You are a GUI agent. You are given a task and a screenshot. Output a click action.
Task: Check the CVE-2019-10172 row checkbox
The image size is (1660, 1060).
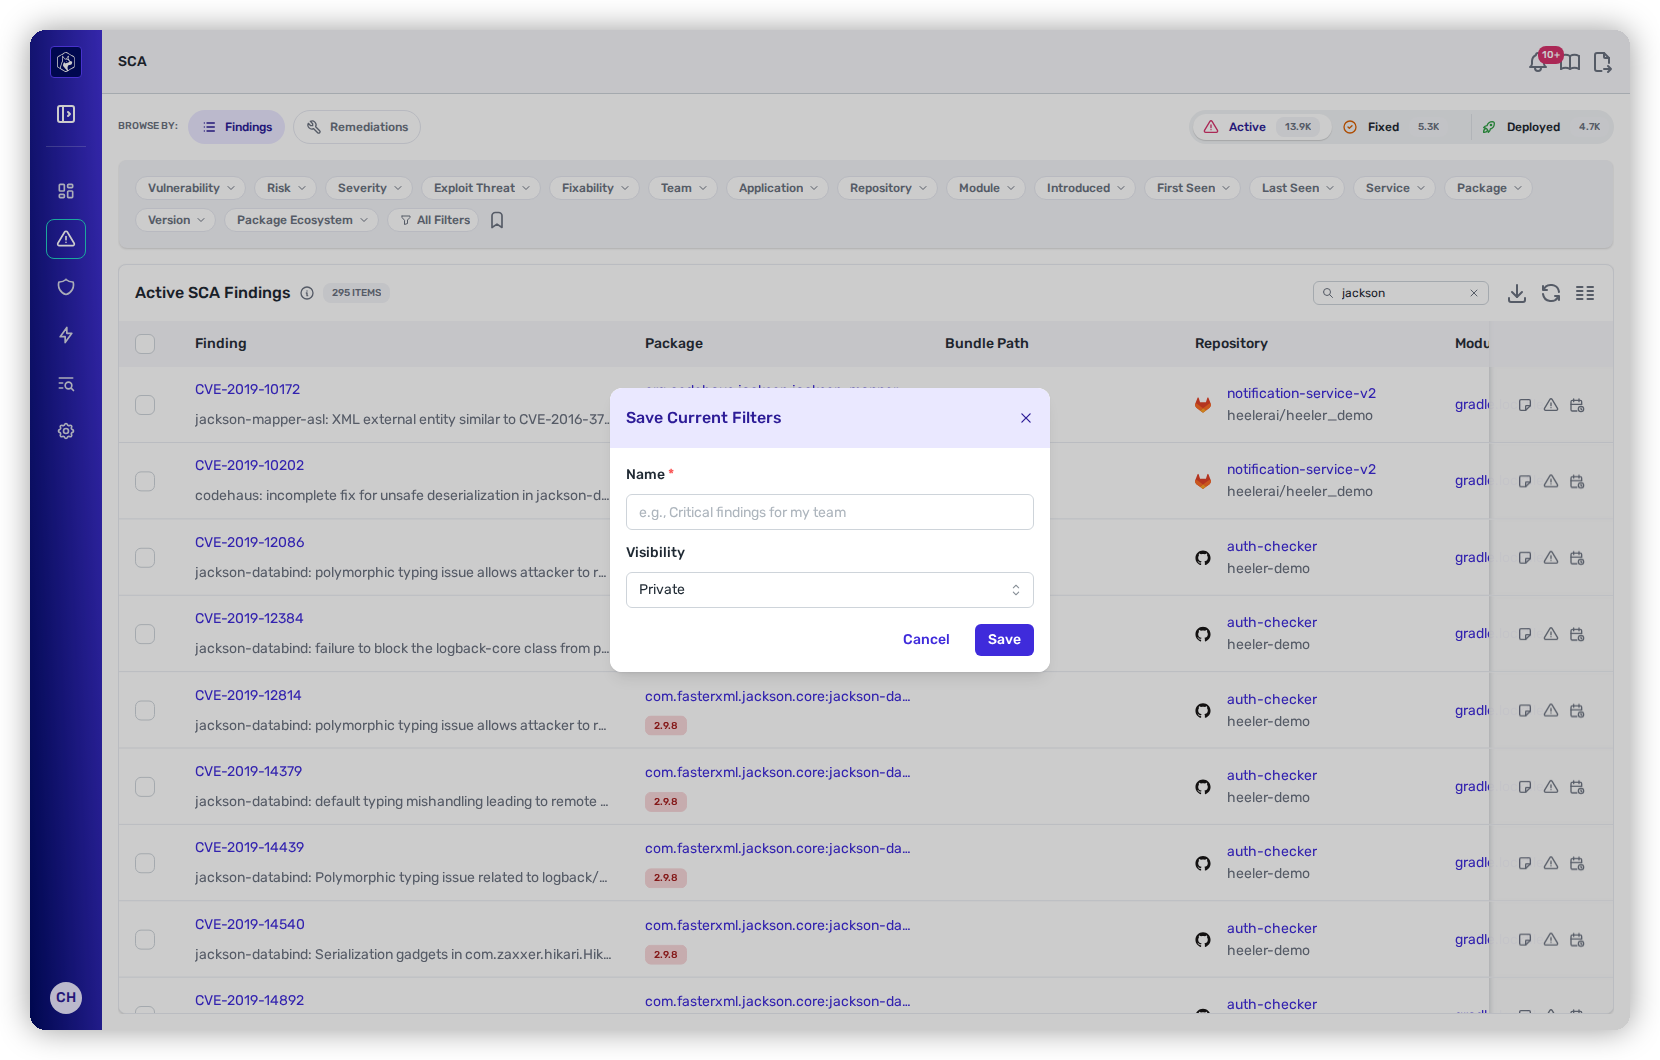145,405
